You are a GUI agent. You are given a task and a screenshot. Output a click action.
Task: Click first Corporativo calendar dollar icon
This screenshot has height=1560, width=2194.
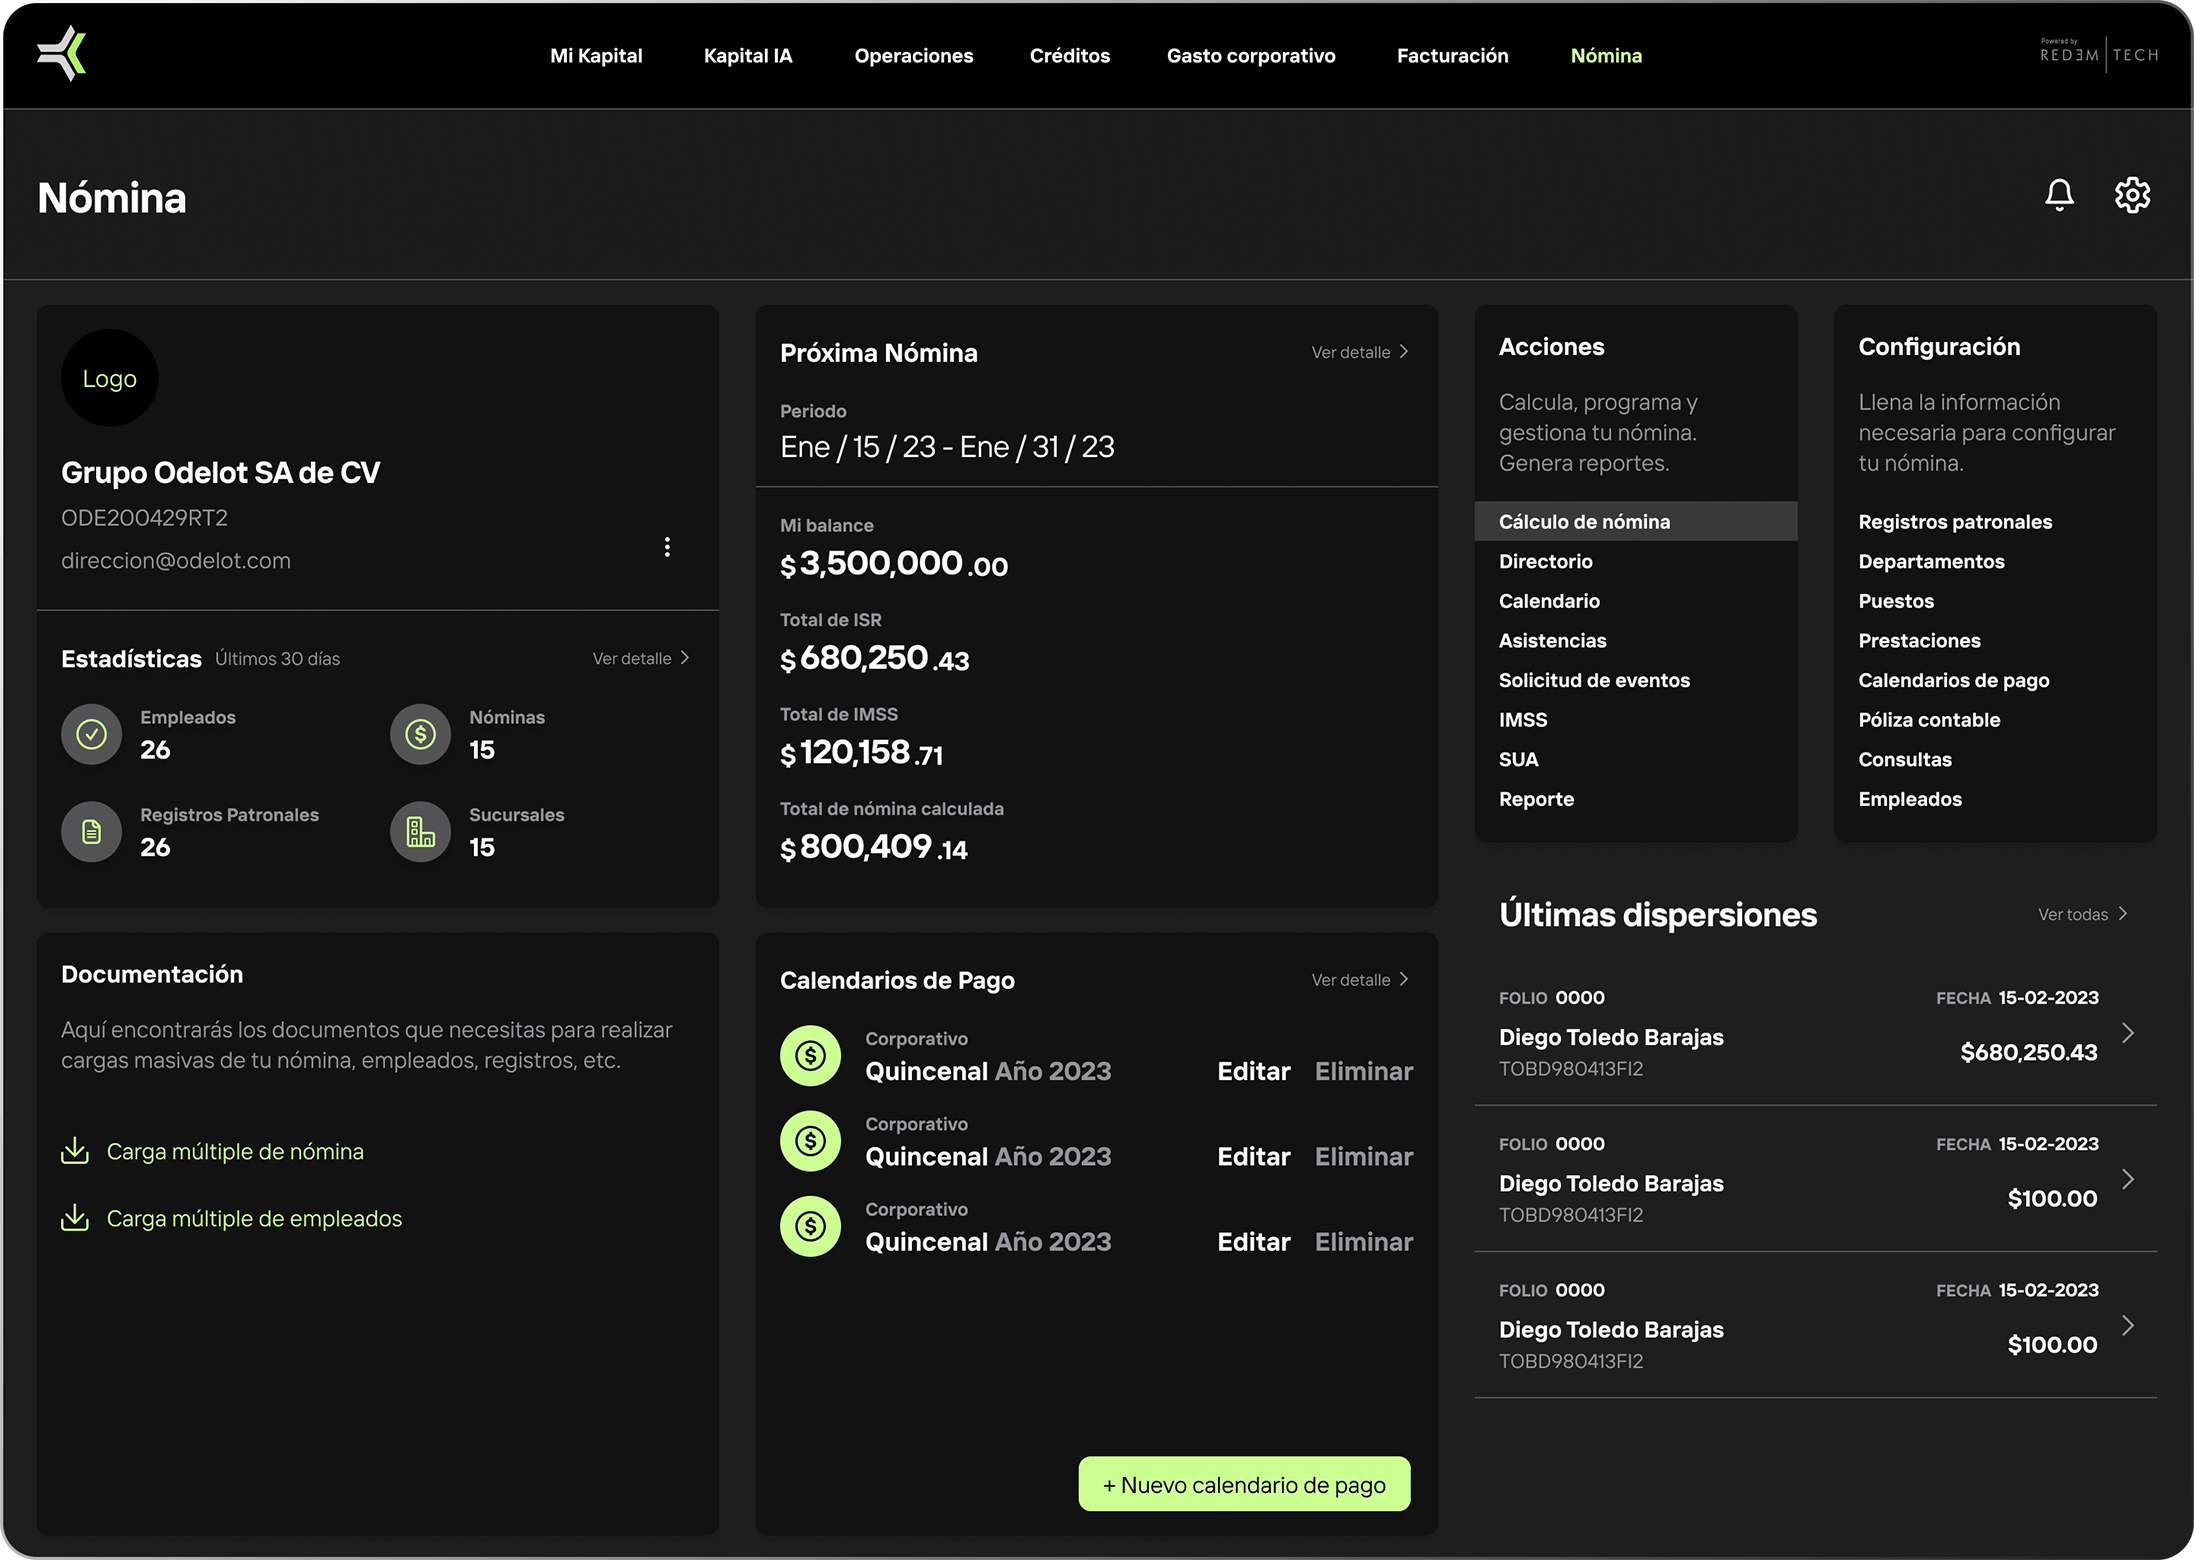(810, 1055)
